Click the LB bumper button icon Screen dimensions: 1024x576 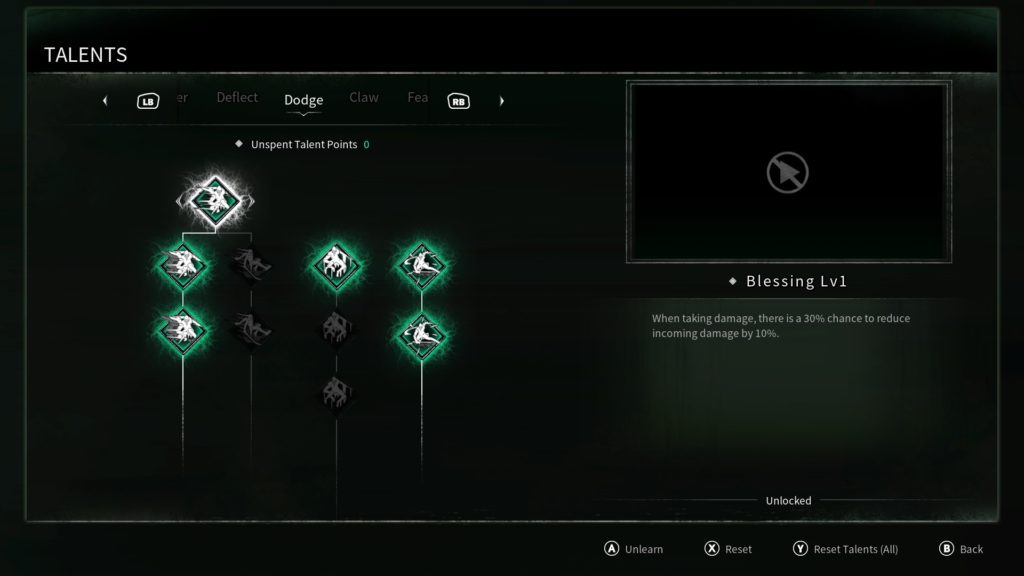(x=148, y=101)
